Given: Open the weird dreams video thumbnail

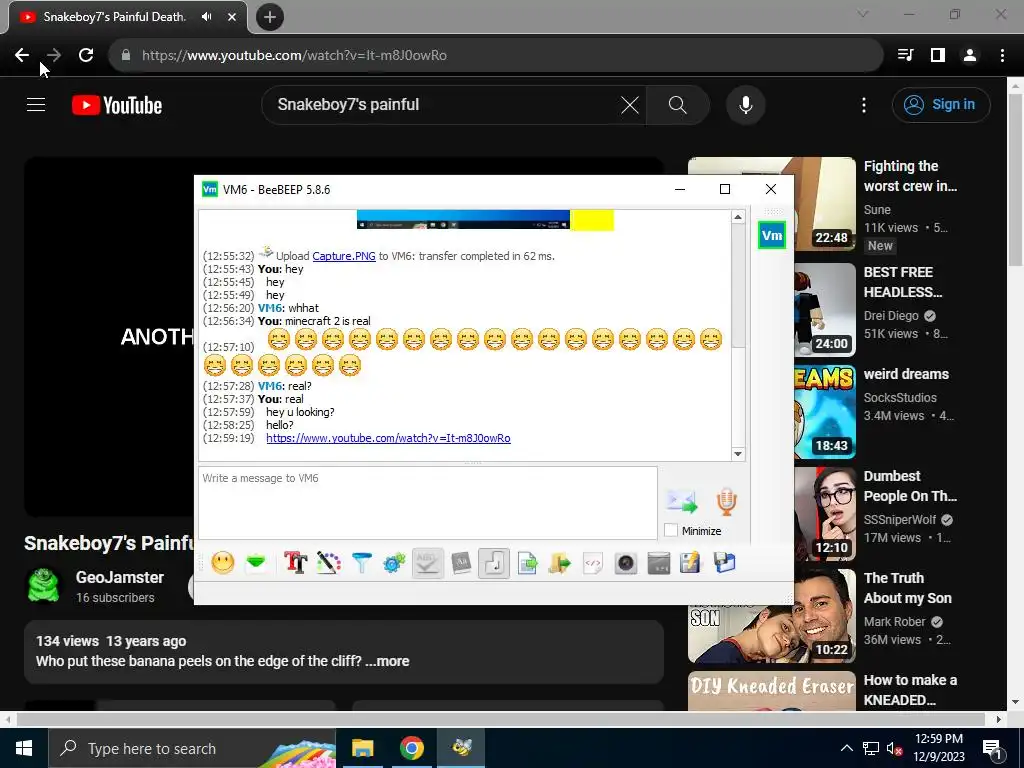Looking at the screenshot, I should pos(825,411).
